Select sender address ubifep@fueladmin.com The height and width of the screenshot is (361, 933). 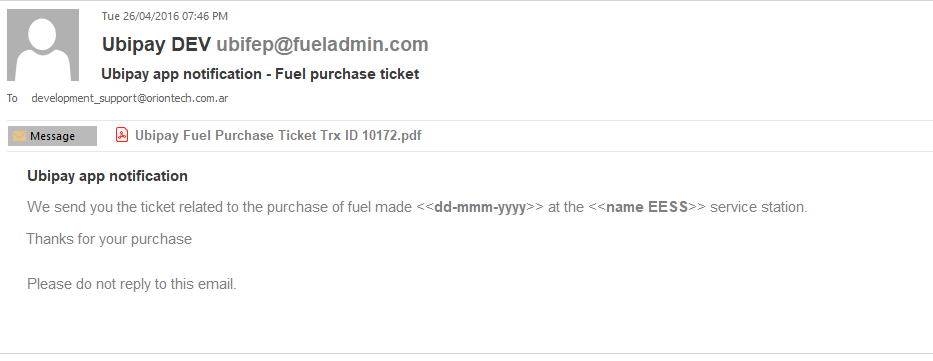322,45
